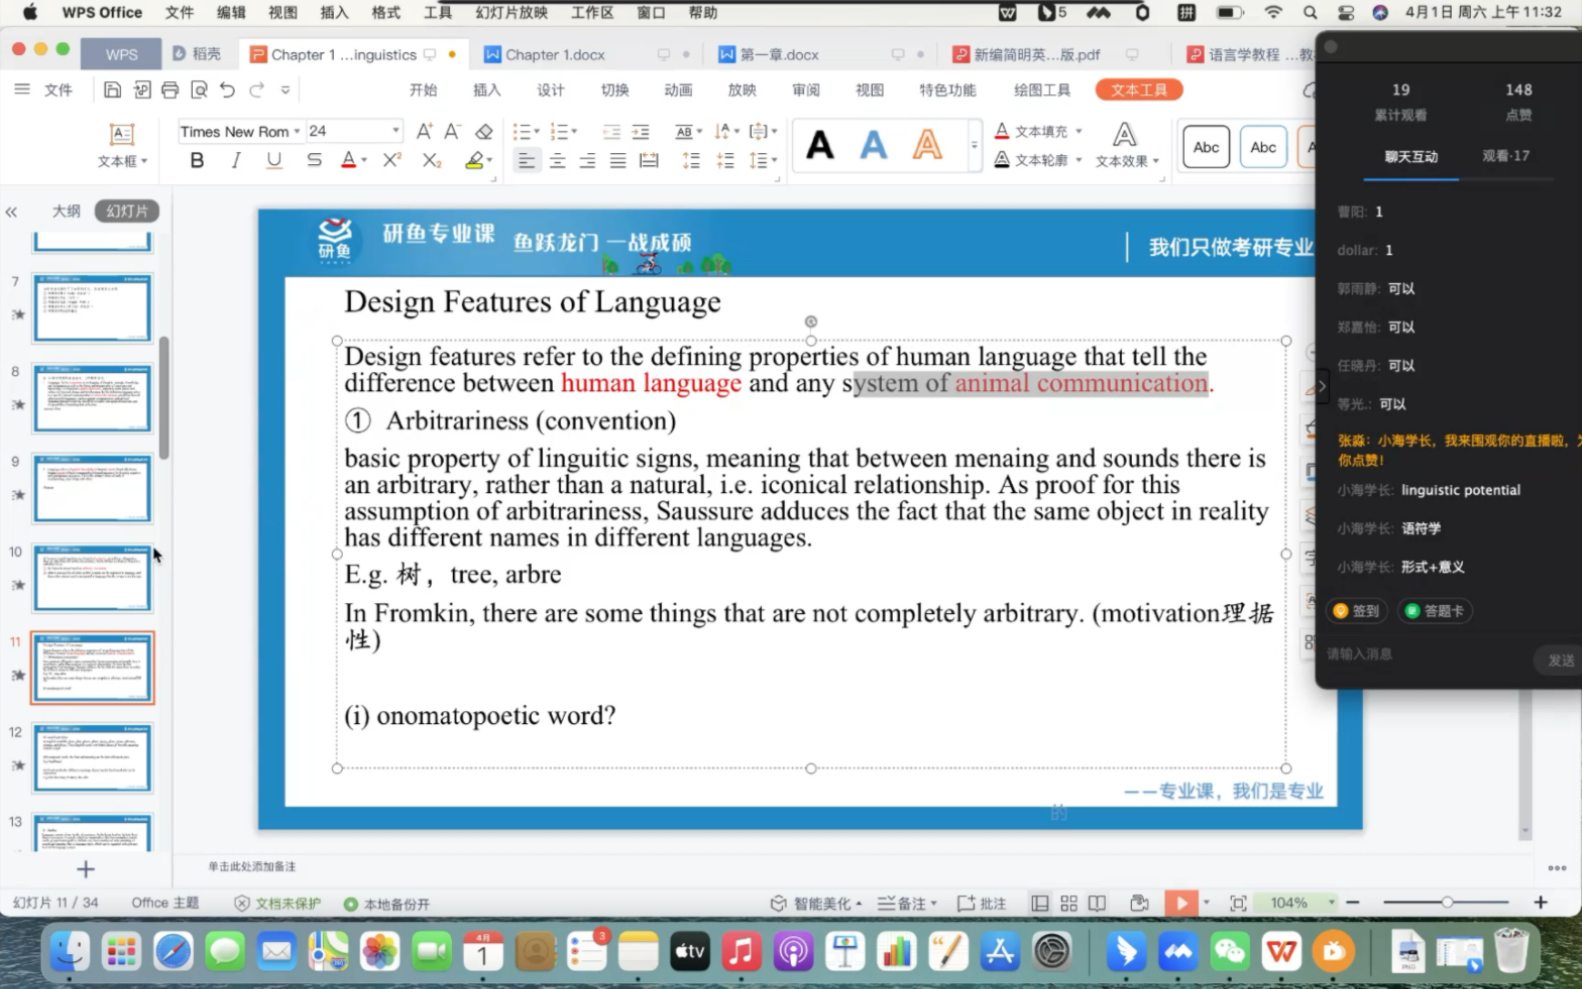Apply superscript formatting

[x=392, y=160]
